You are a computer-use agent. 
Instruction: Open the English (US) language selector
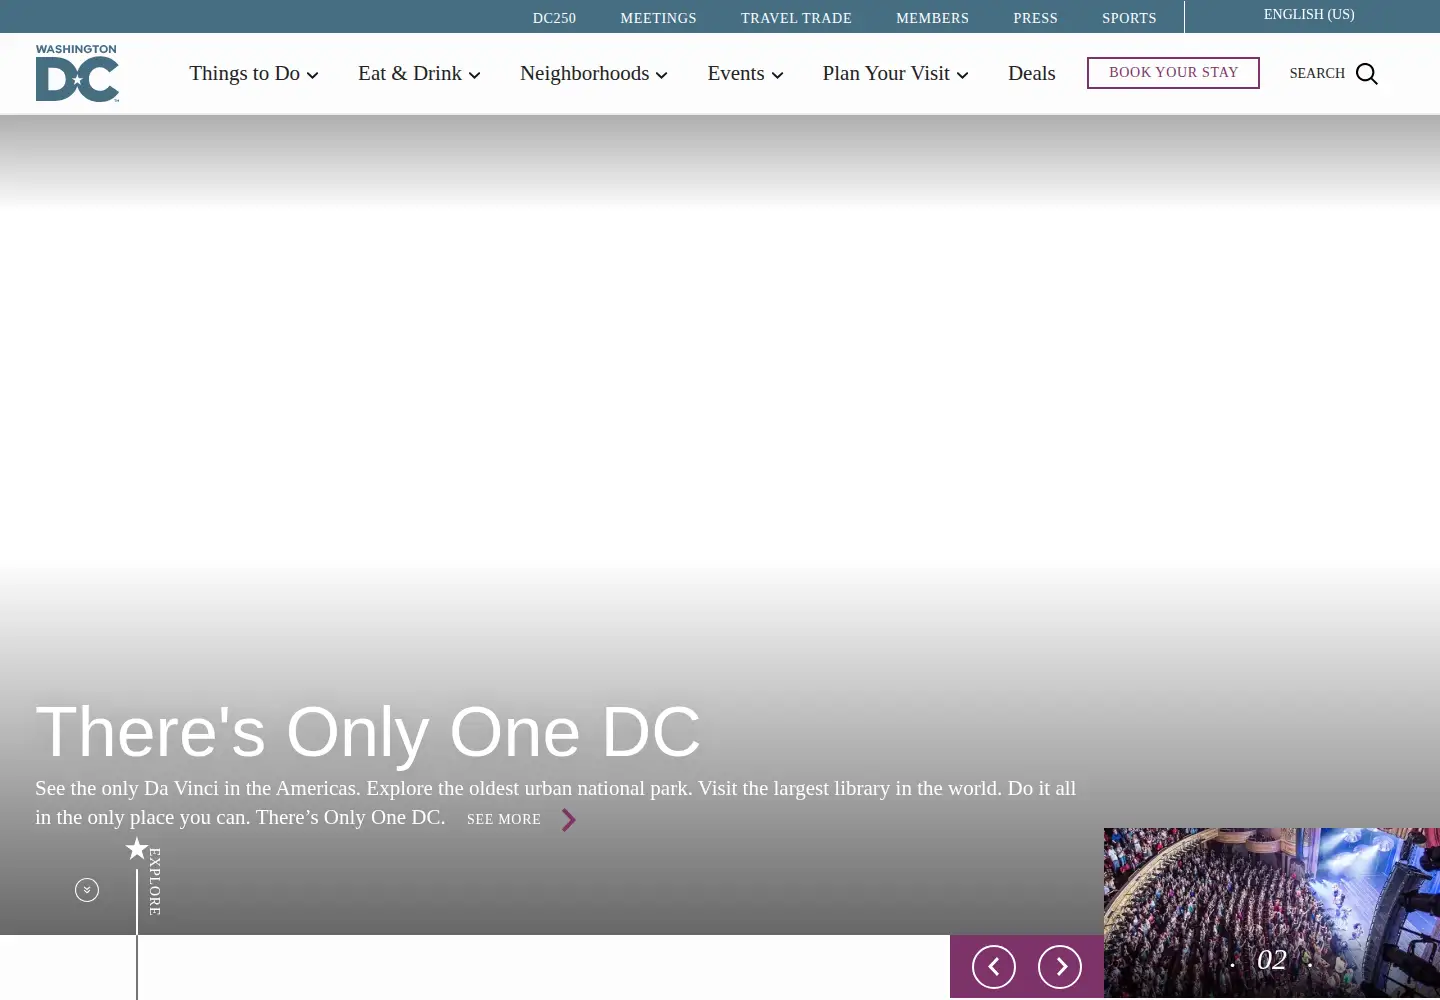click(1309, 15)
